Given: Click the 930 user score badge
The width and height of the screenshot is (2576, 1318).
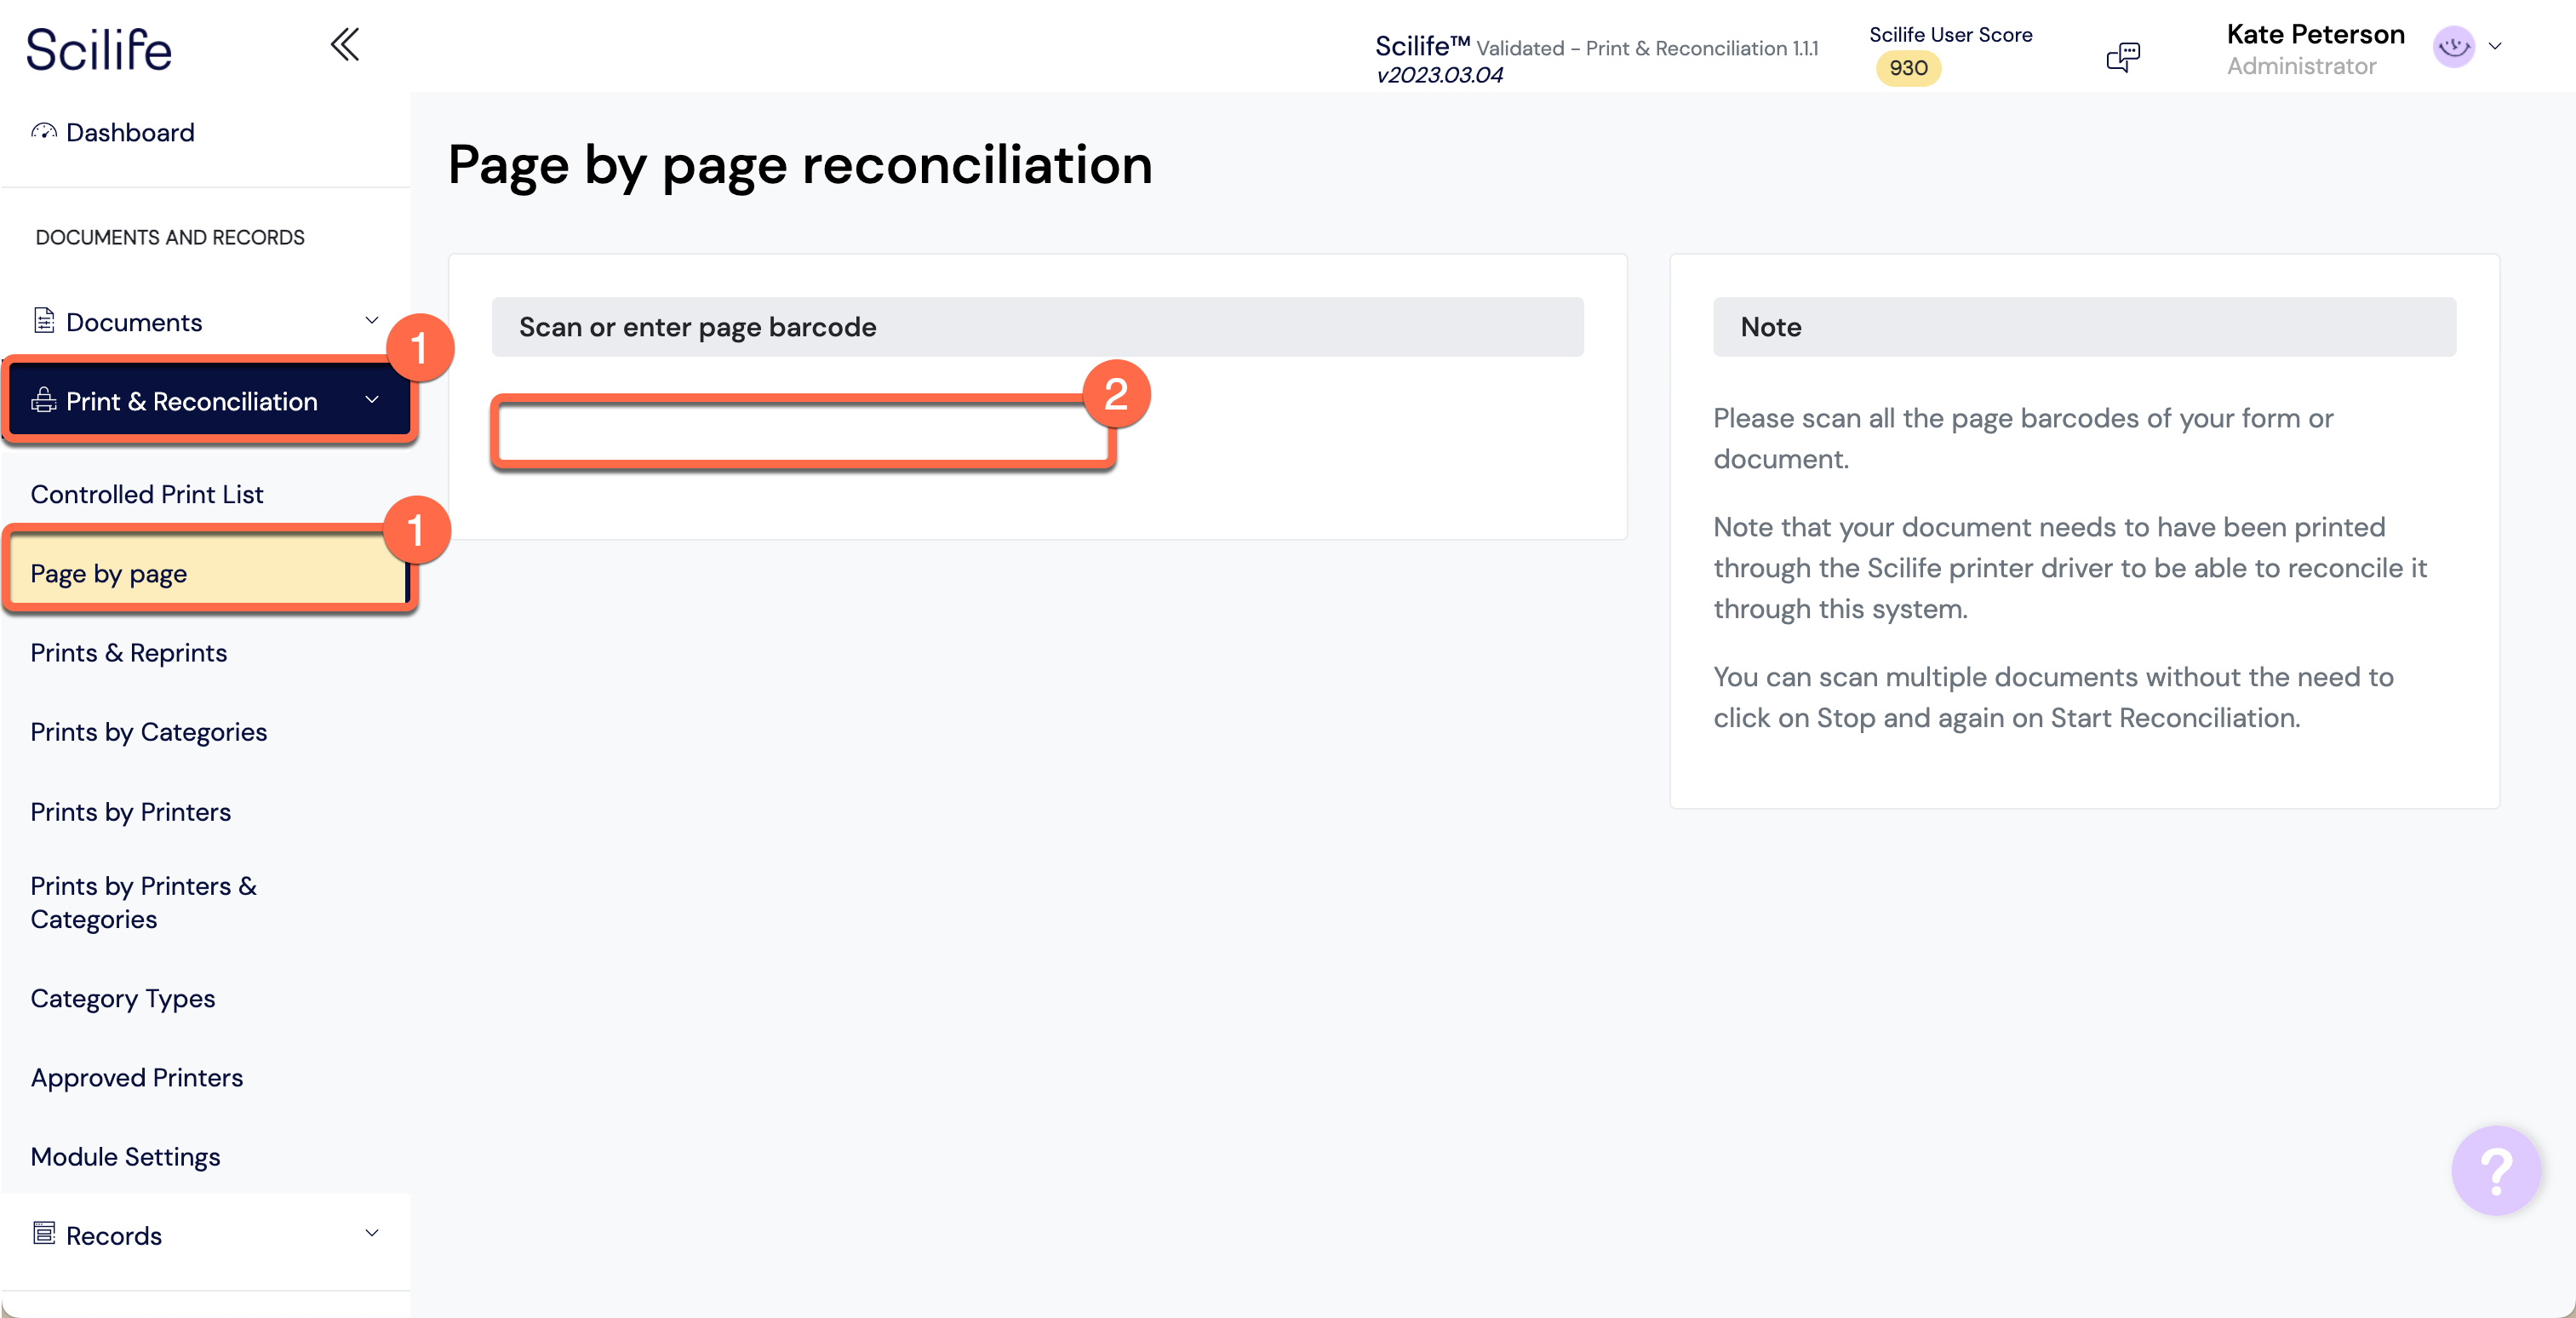Looking at the screenshot, I should [x=1907, y=68].
